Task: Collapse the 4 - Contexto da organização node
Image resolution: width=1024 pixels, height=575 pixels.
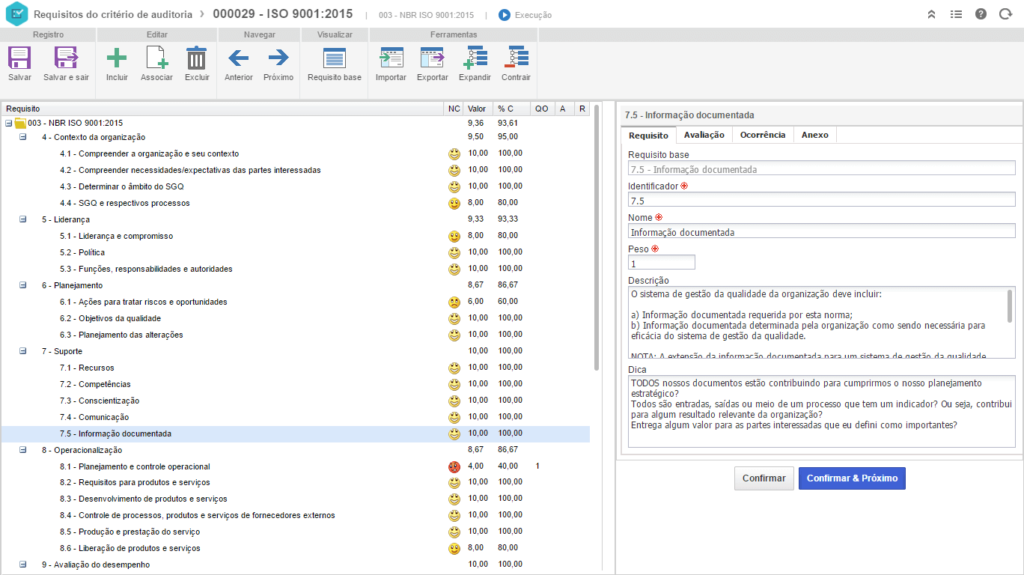Action: 24,137
